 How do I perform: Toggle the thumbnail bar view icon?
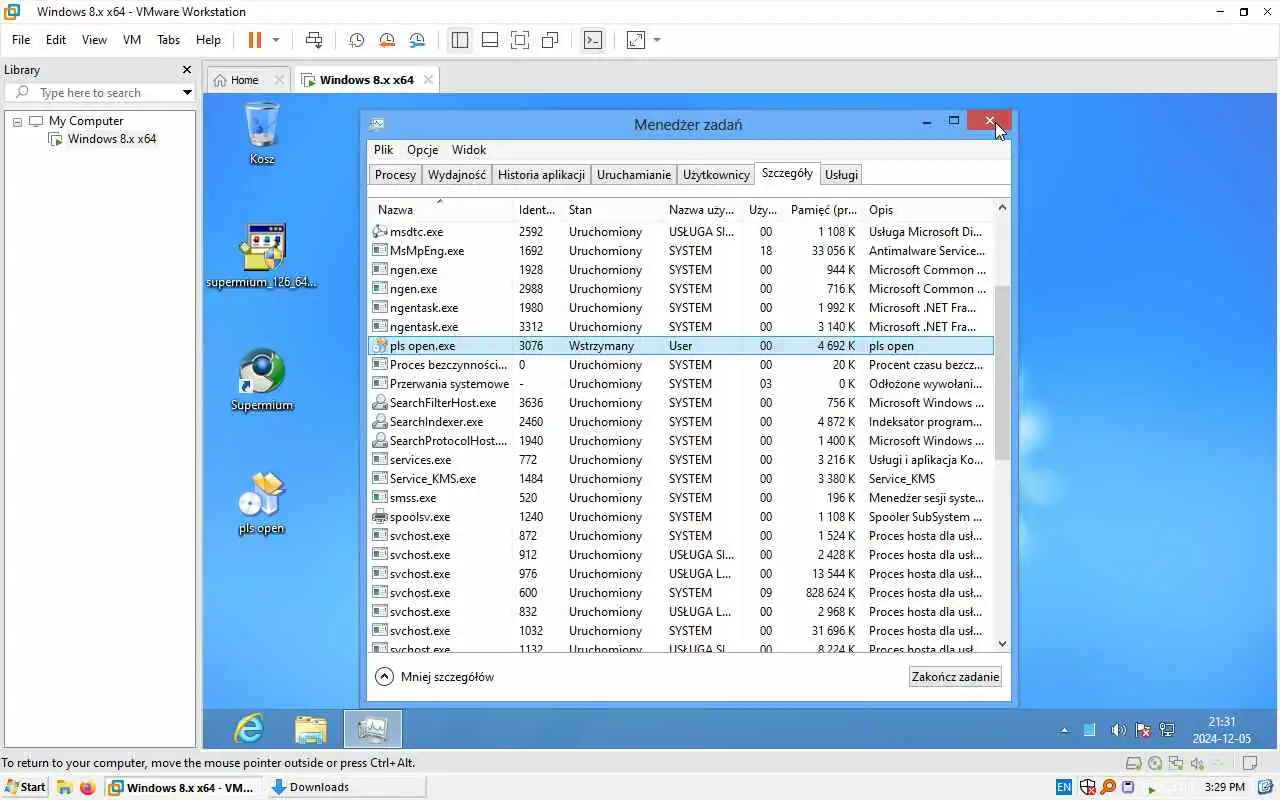point(490,40)
